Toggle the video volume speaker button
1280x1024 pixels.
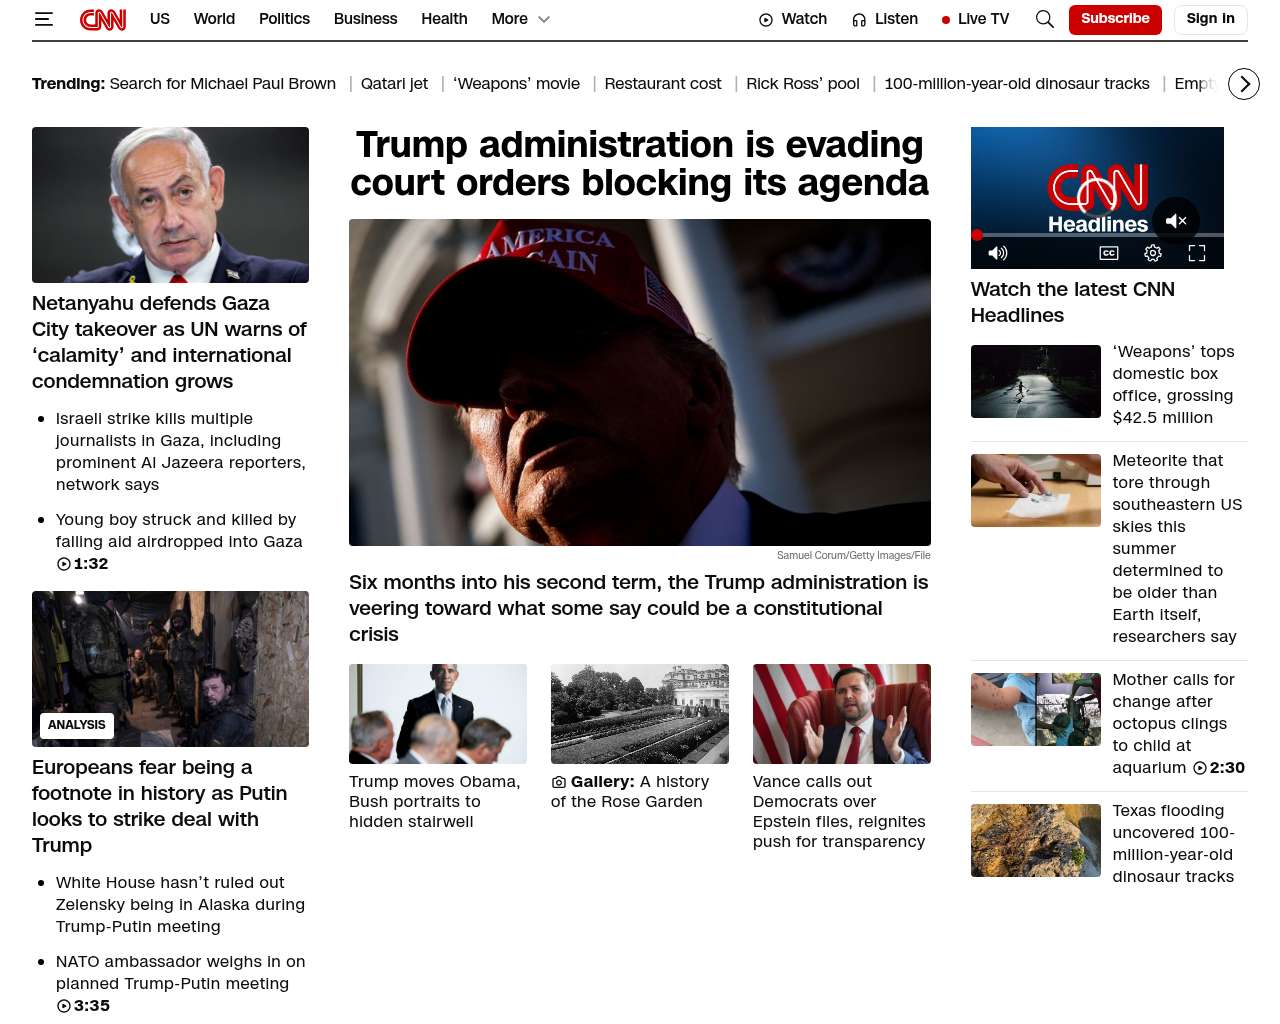[x=998, y=253]
